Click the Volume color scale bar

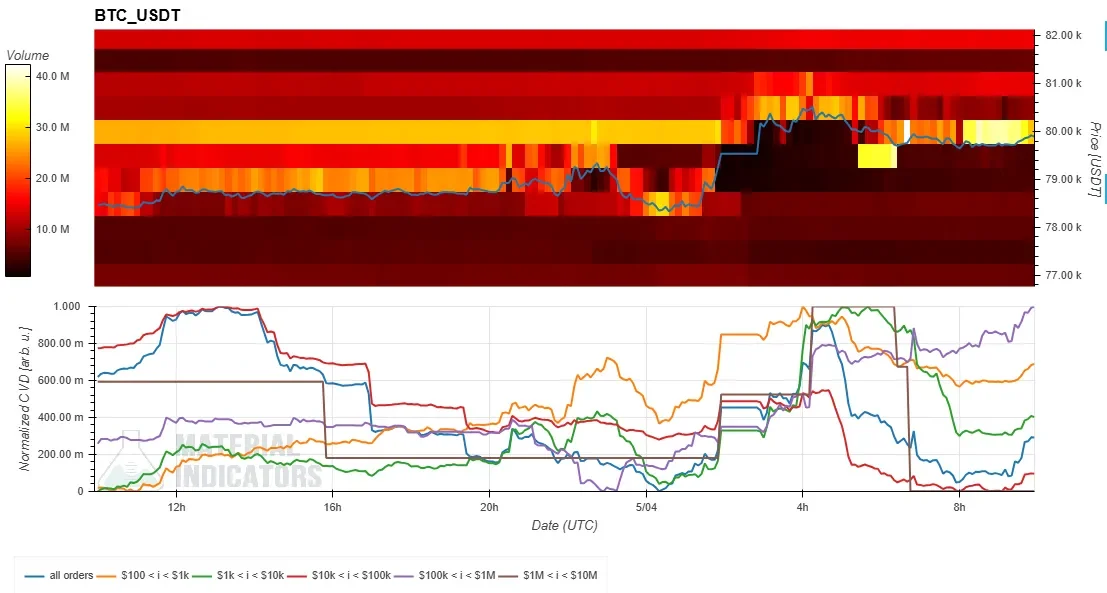click(18, 170)
